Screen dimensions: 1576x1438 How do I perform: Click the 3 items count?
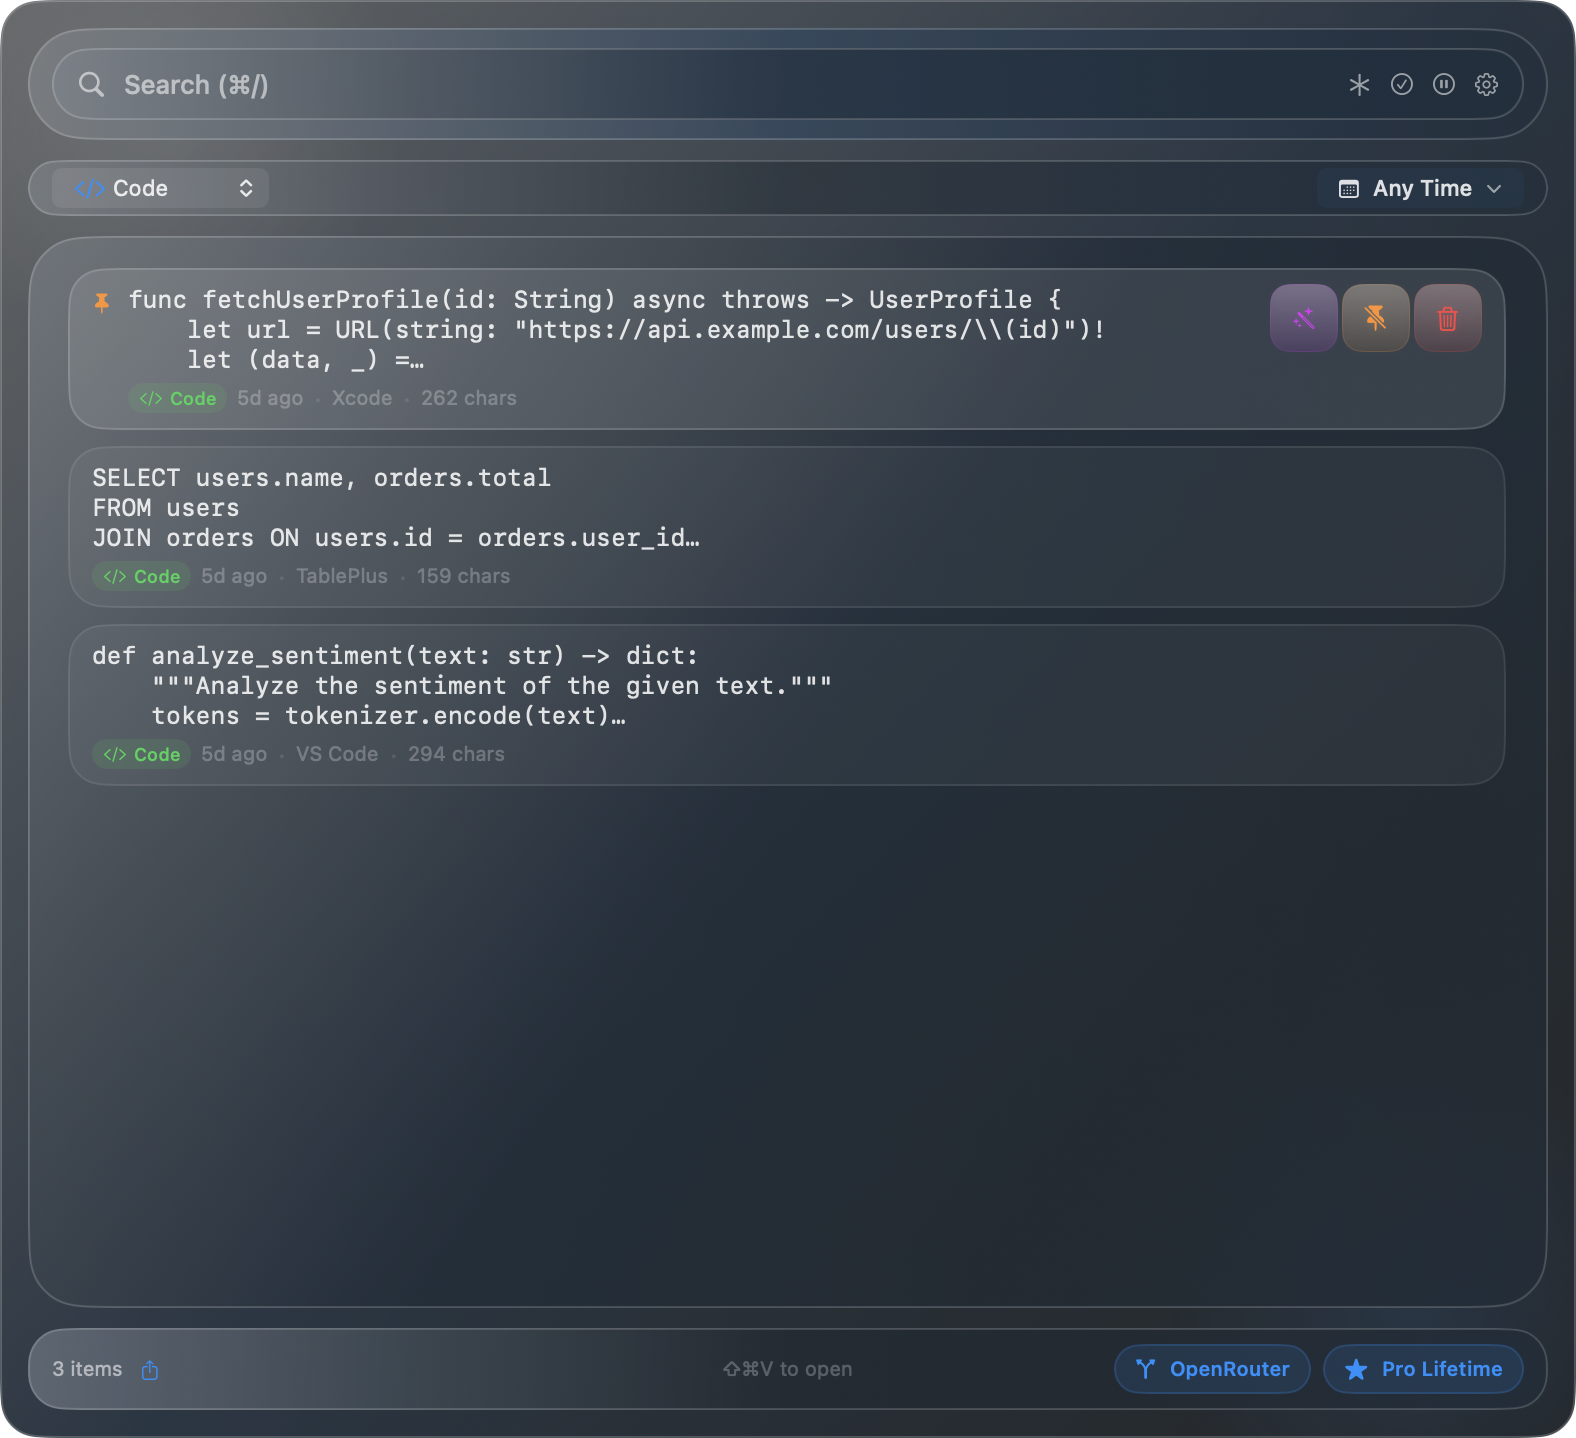coord(87,1369)
